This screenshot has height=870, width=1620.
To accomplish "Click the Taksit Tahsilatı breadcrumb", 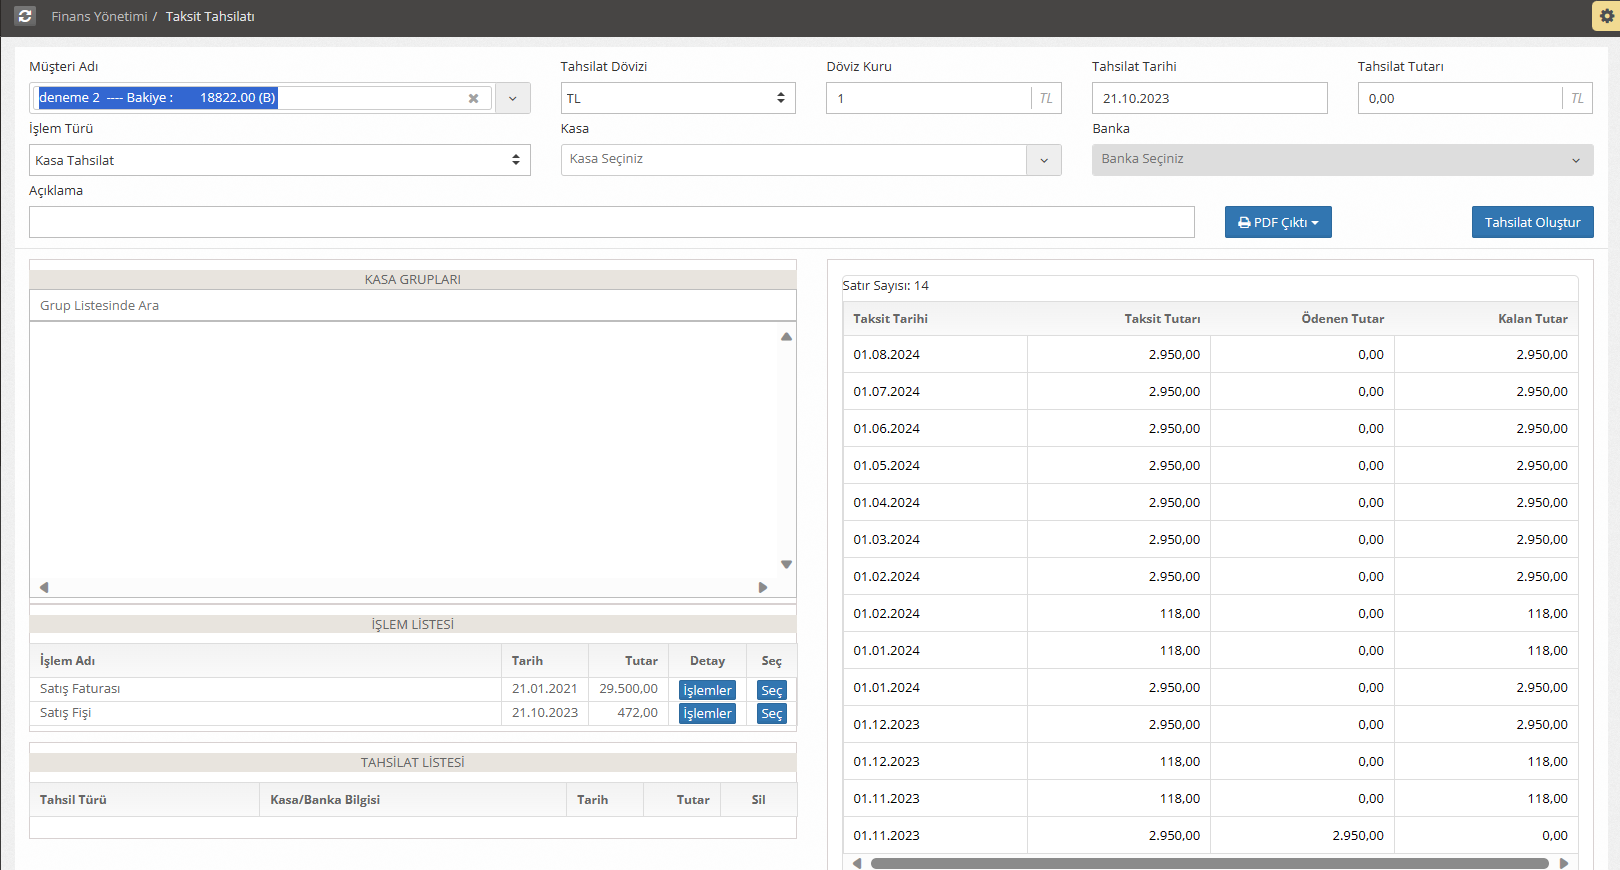I will [210, 16].
